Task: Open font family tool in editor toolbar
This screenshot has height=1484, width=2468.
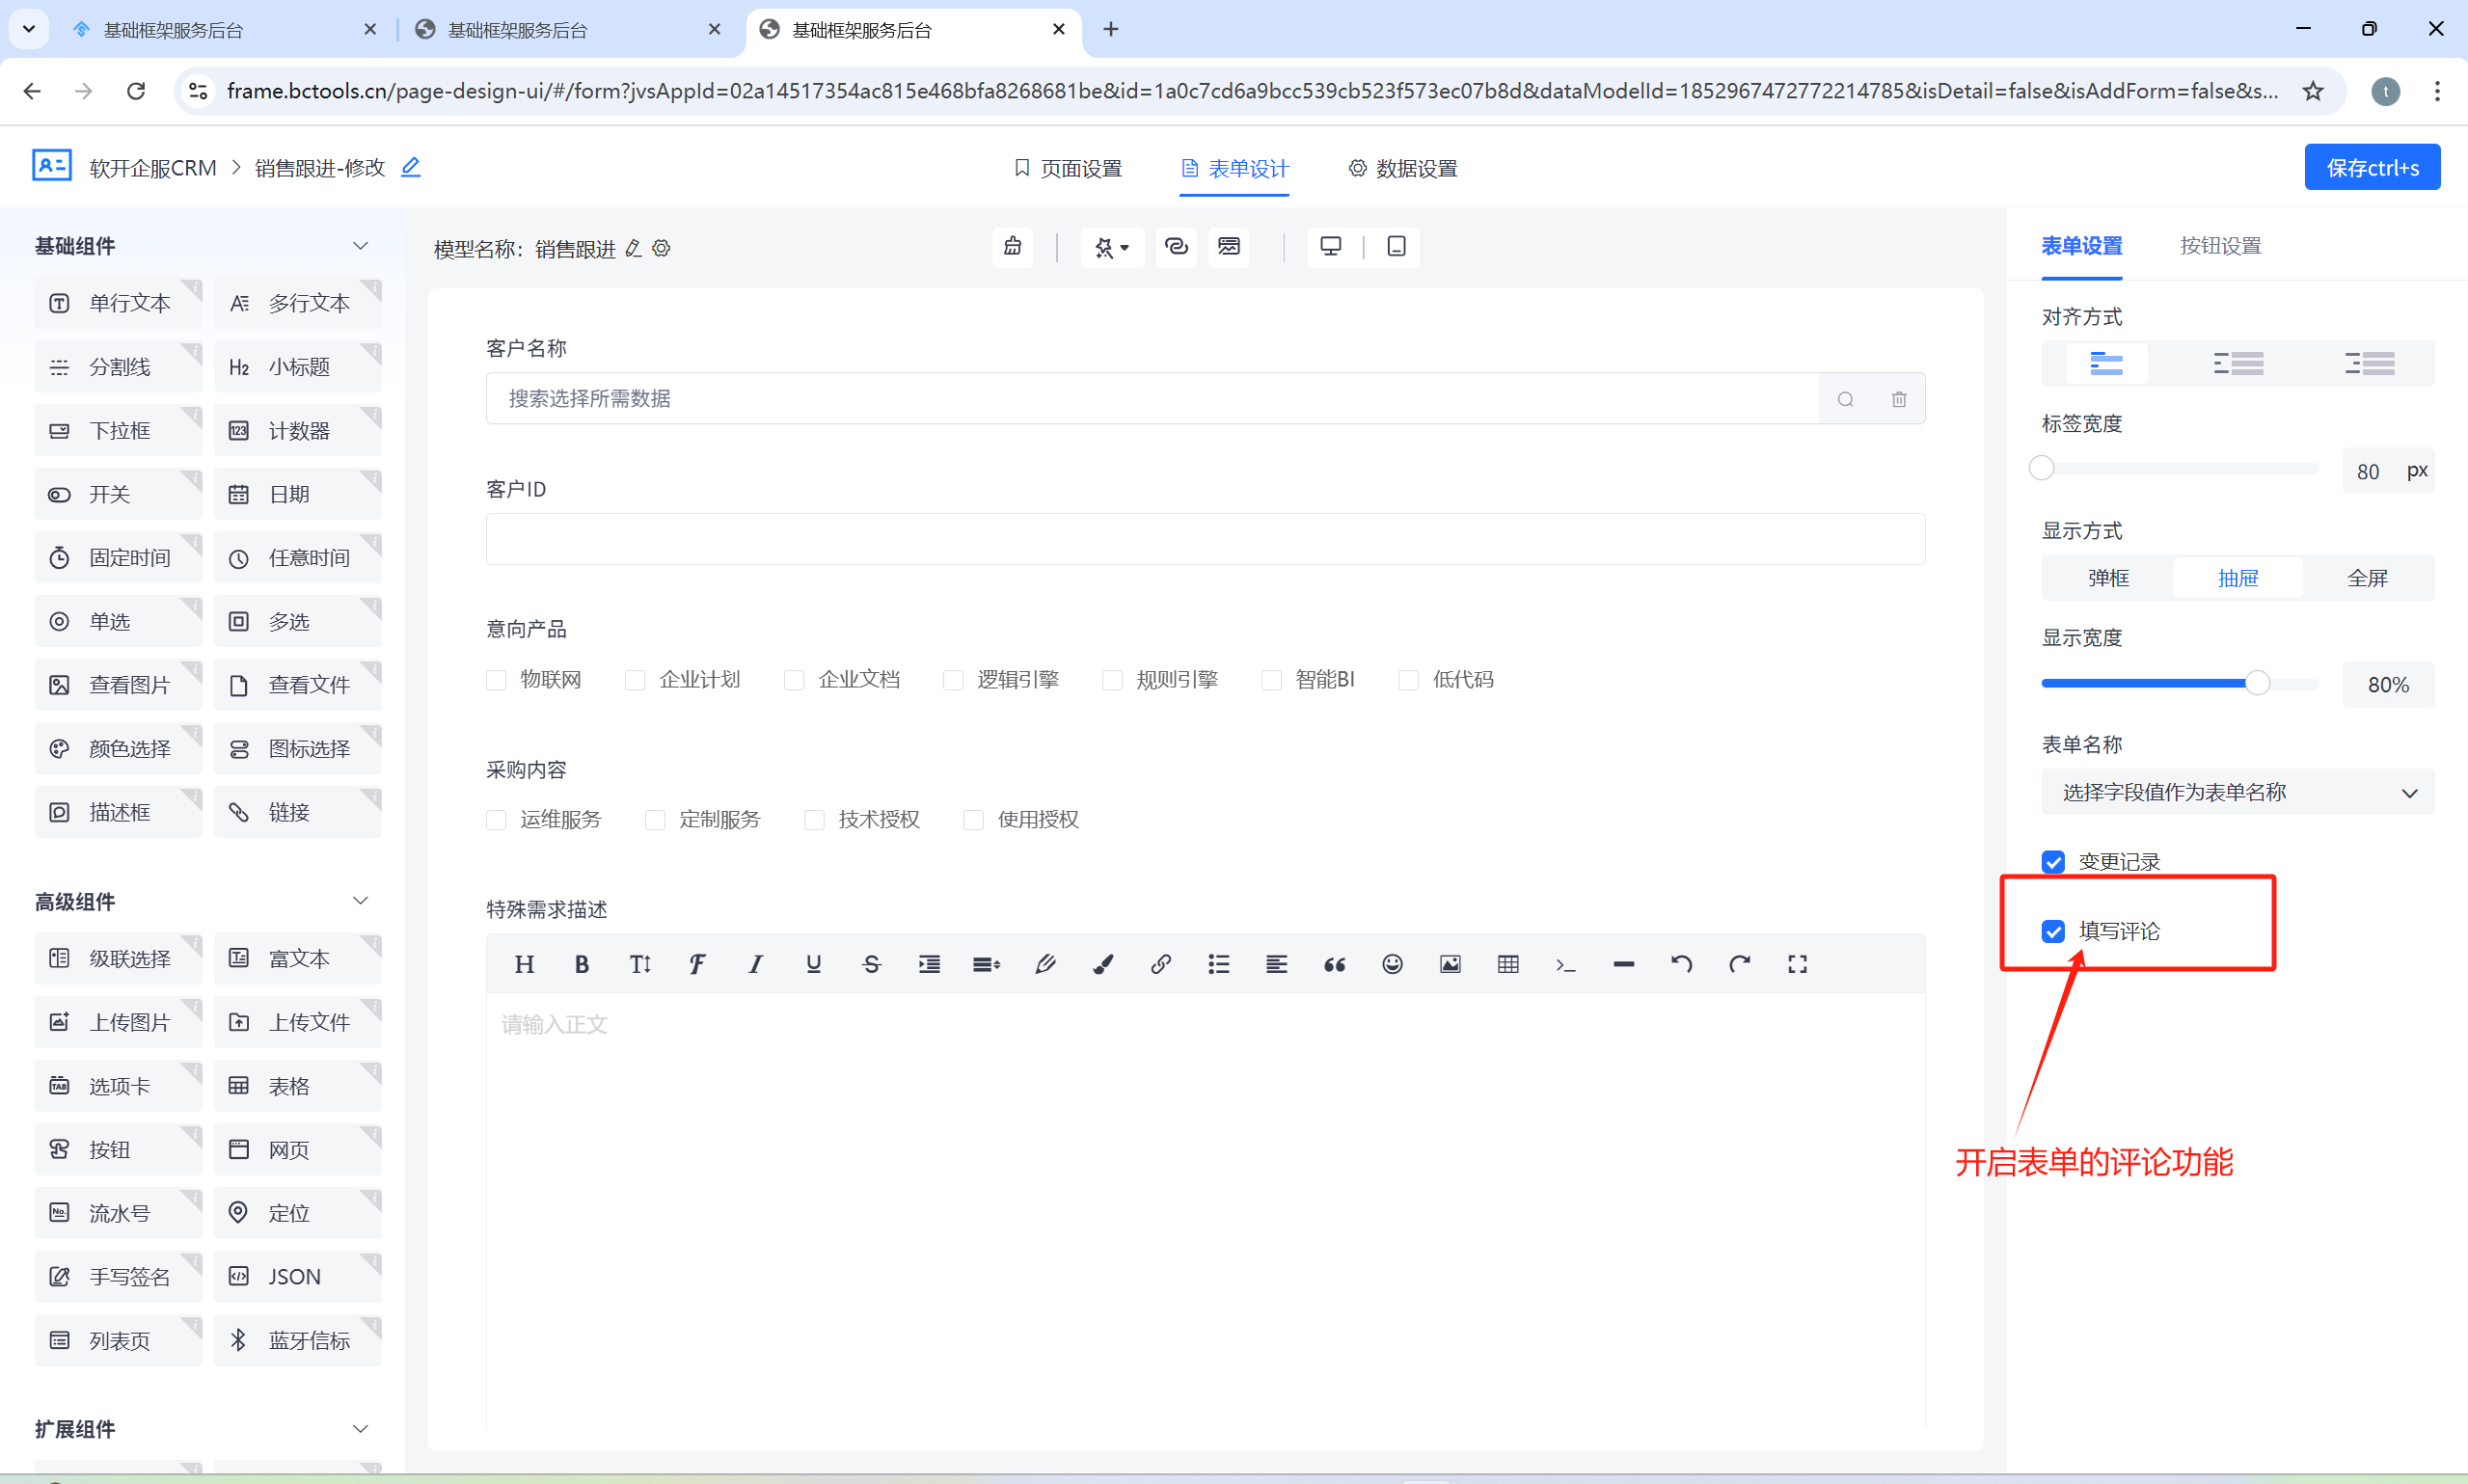Action: [x=698, y=964]
